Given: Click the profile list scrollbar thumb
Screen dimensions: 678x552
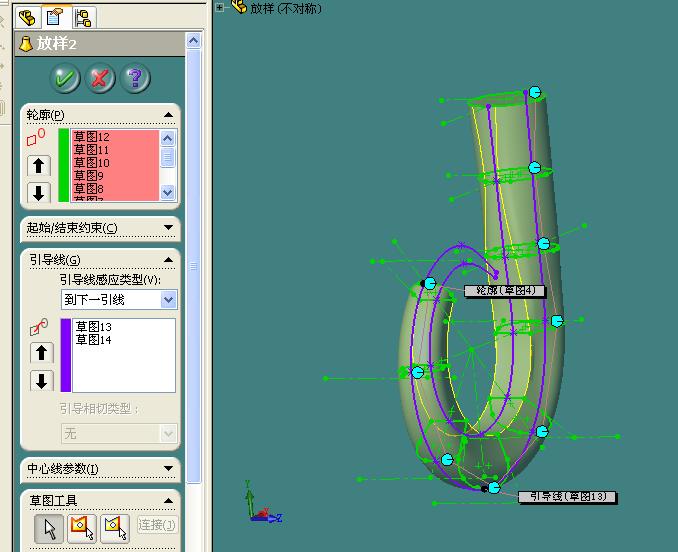Looking at the screenshot, I should (x=167, y=157).
